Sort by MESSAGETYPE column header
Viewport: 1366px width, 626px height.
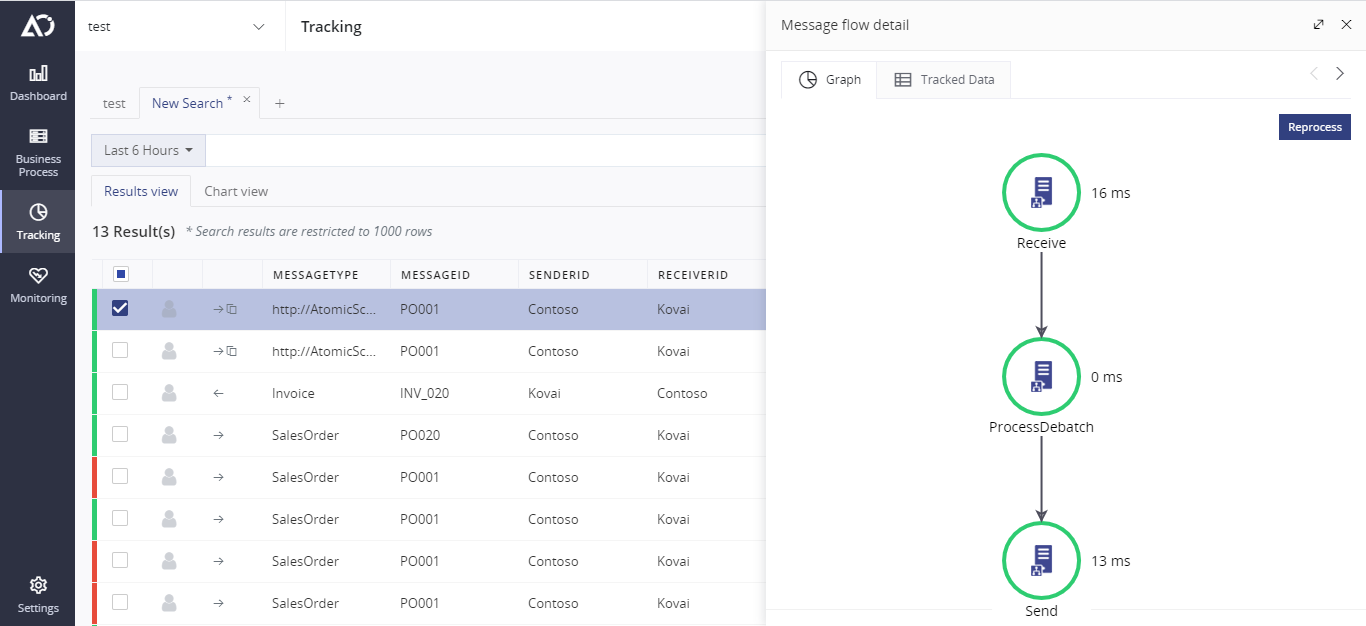(315, 275)
